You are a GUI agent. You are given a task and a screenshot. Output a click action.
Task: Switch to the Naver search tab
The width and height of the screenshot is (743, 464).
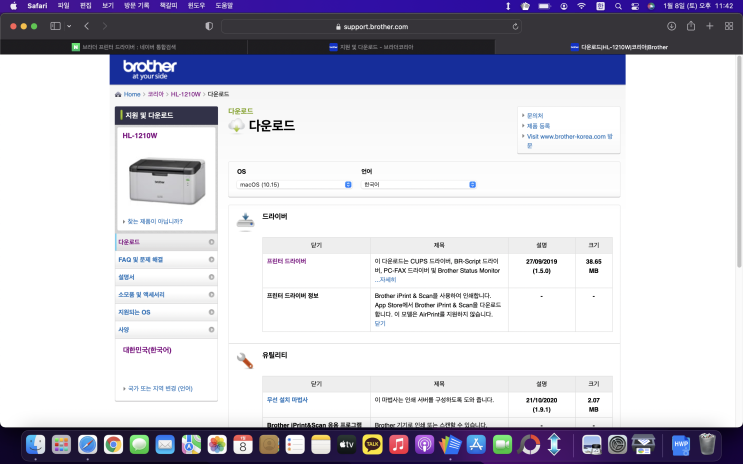124,47
